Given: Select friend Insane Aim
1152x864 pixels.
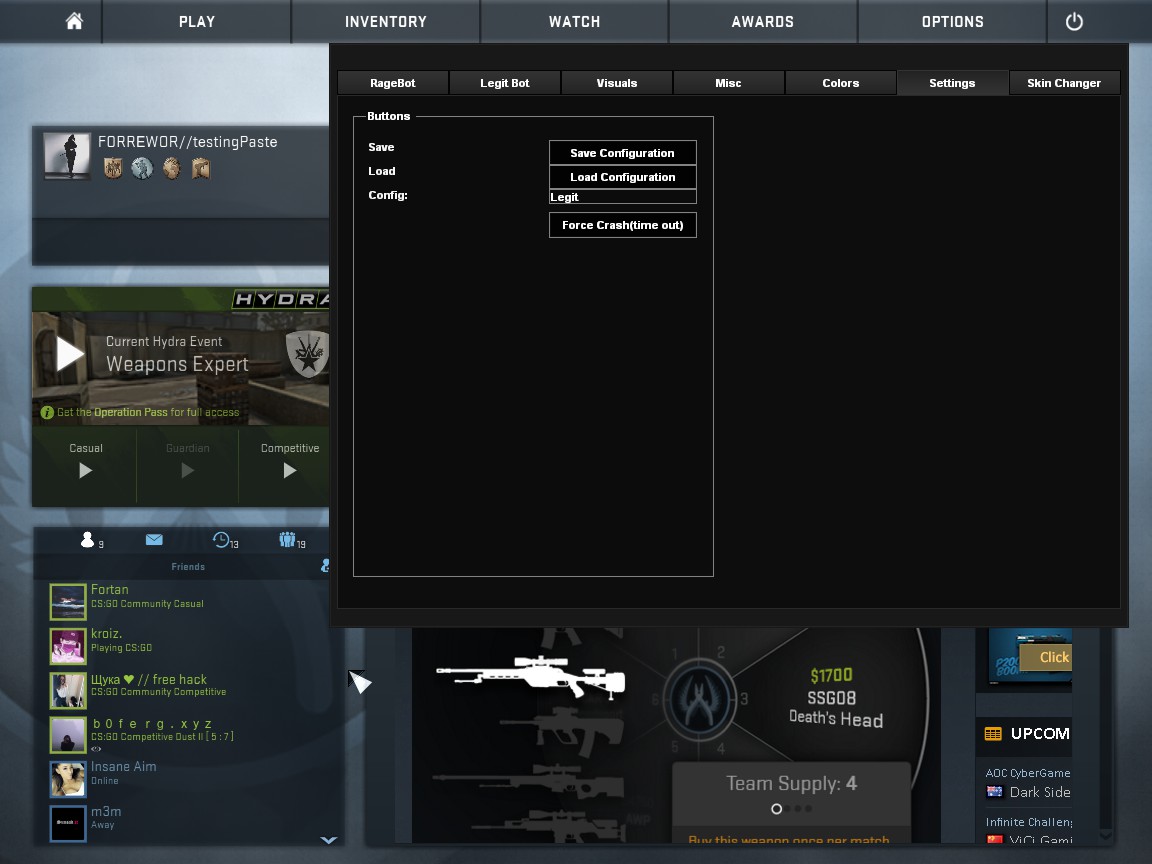Looking at the screenshot, I should pos(188,779).
